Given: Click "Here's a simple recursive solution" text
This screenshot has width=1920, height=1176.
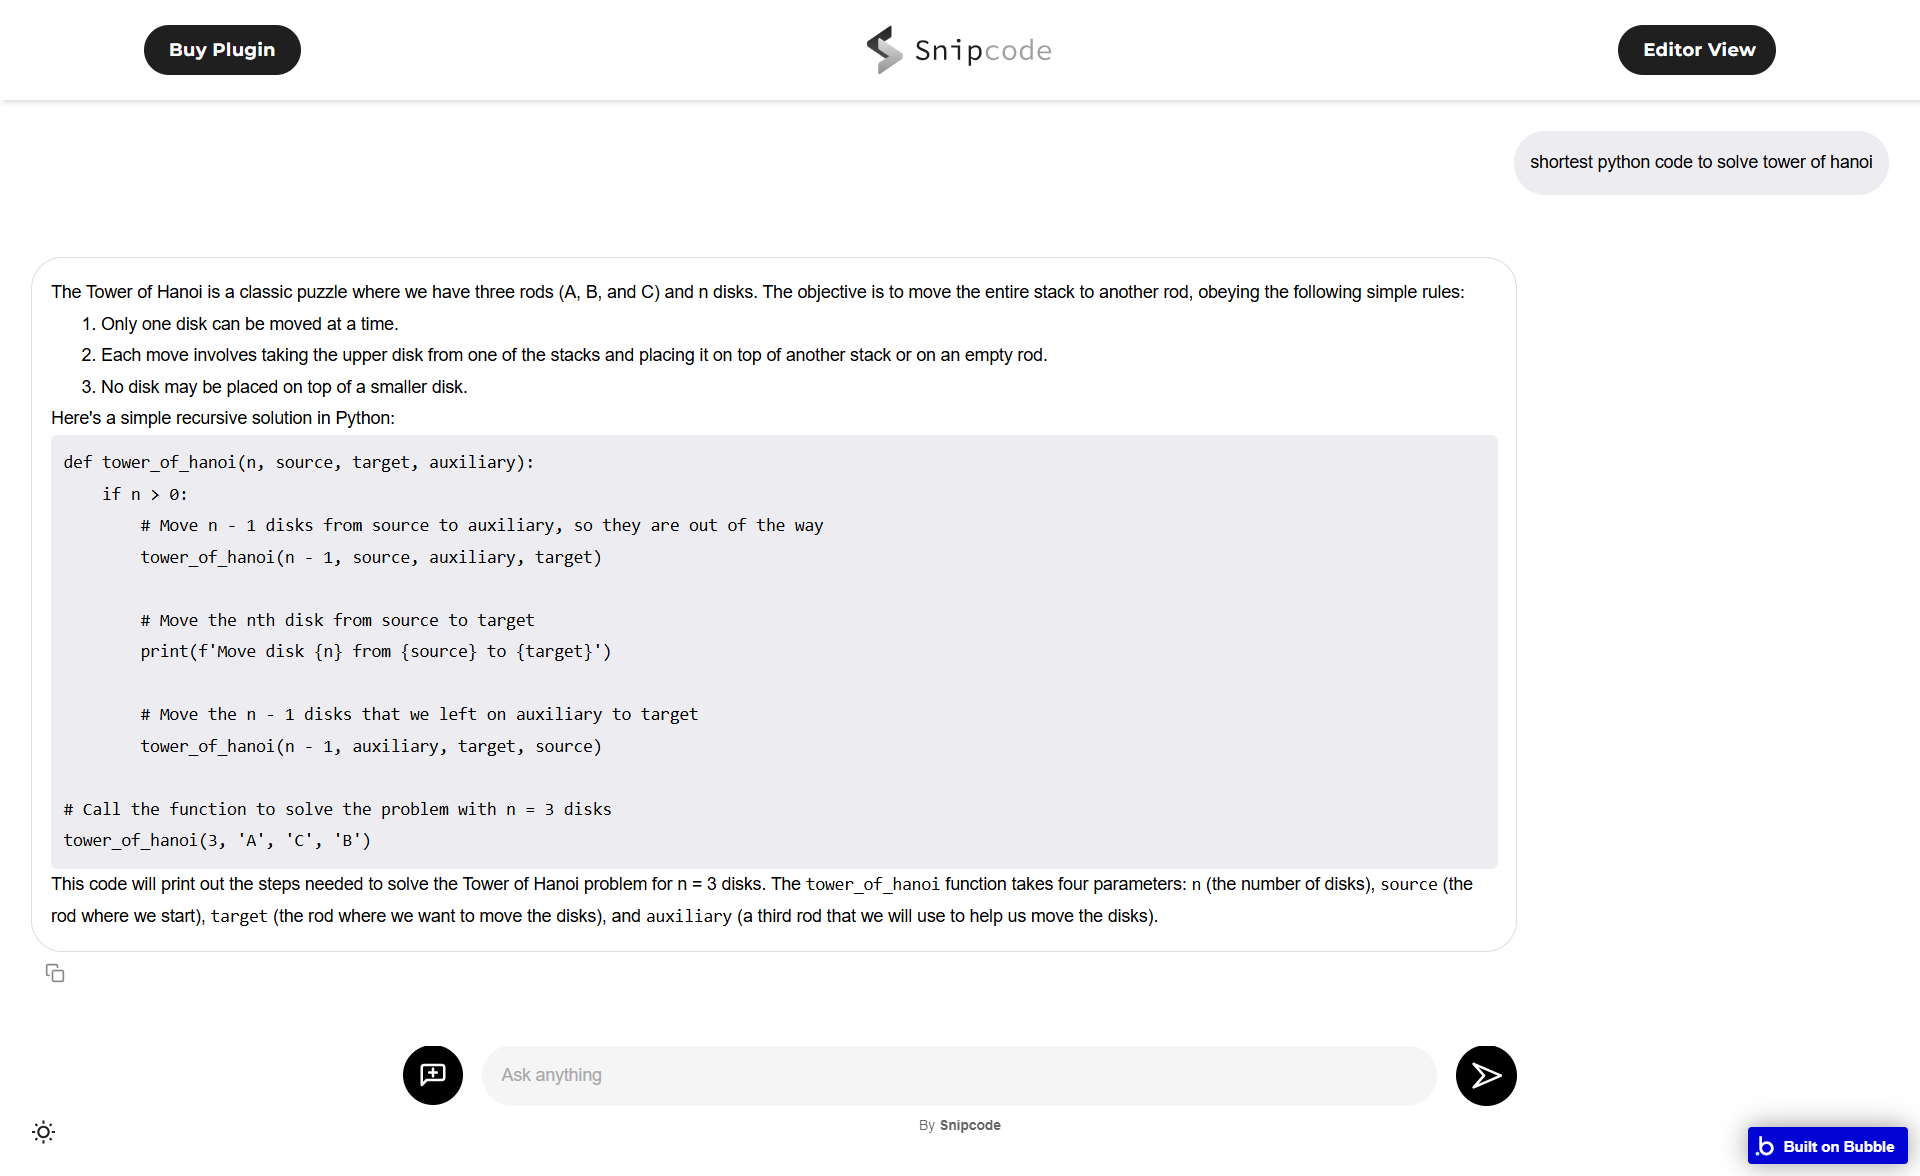Looking at the screenshot, I should tap(223, 418).
